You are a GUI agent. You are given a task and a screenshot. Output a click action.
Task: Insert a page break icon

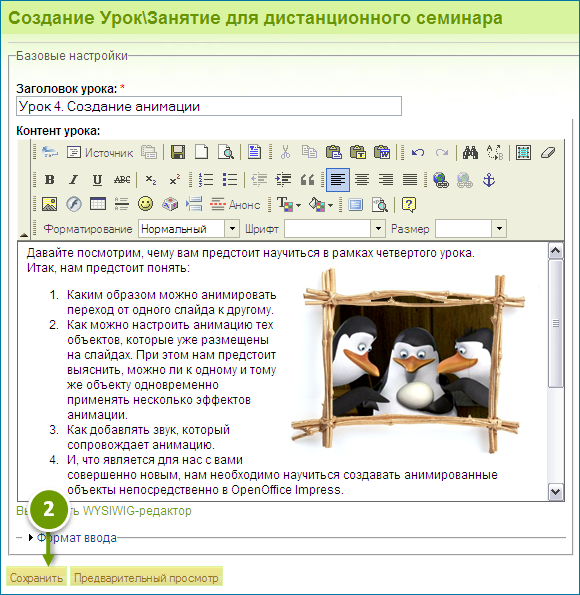point(194,204)
